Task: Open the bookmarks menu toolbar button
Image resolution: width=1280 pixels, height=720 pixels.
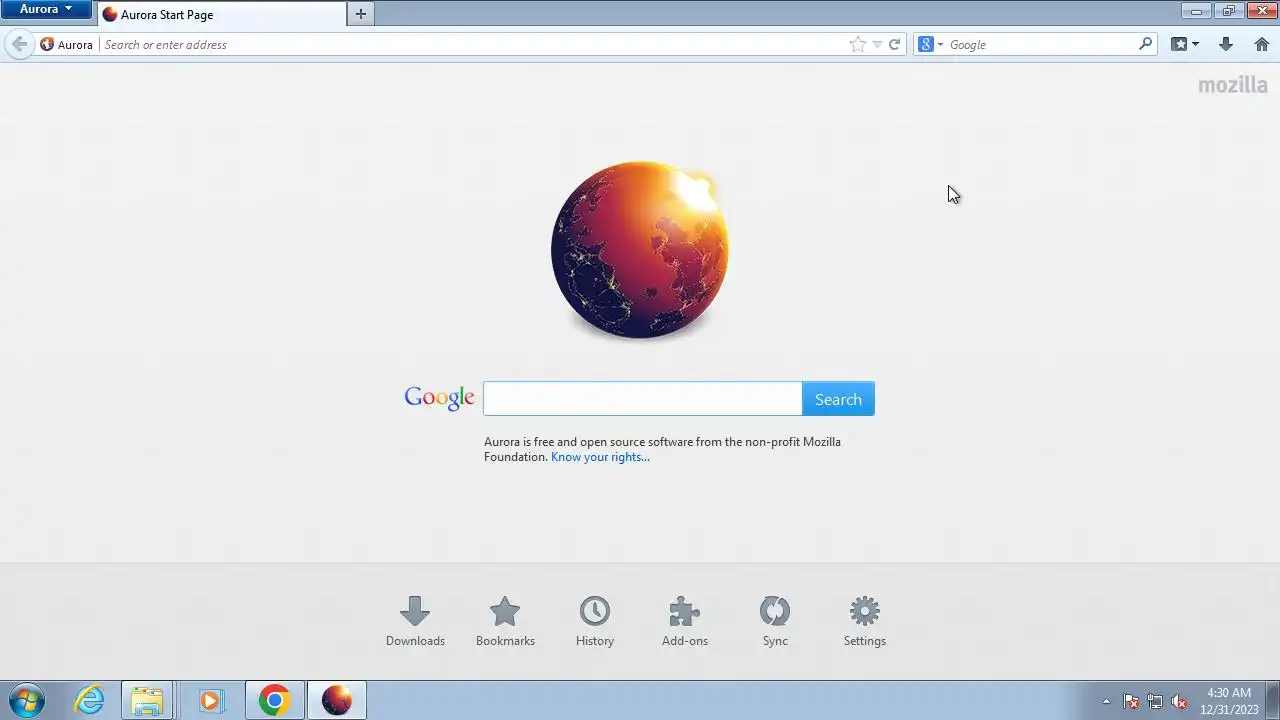Action: point(1185,44)
